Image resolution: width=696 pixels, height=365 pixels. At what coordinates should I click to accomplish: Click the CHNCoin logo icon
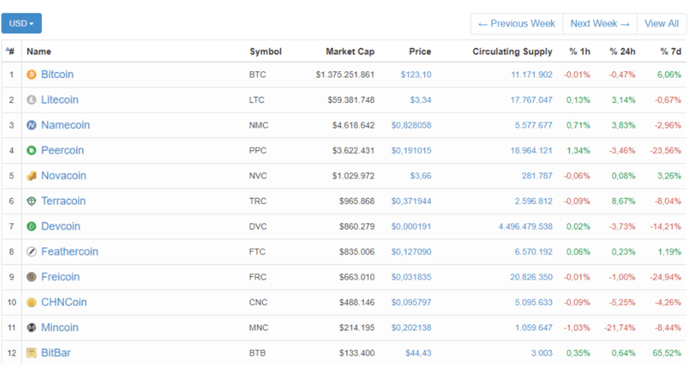(x=31, y=302)
